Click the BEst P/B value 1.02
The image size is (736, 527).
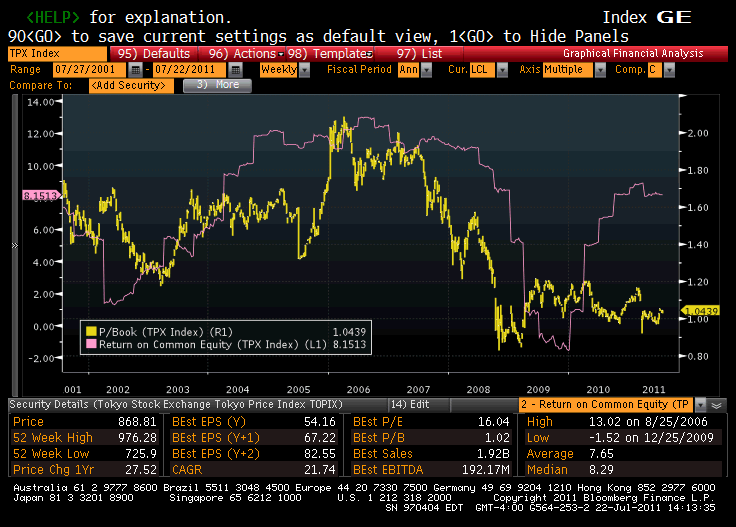[497, 438]
